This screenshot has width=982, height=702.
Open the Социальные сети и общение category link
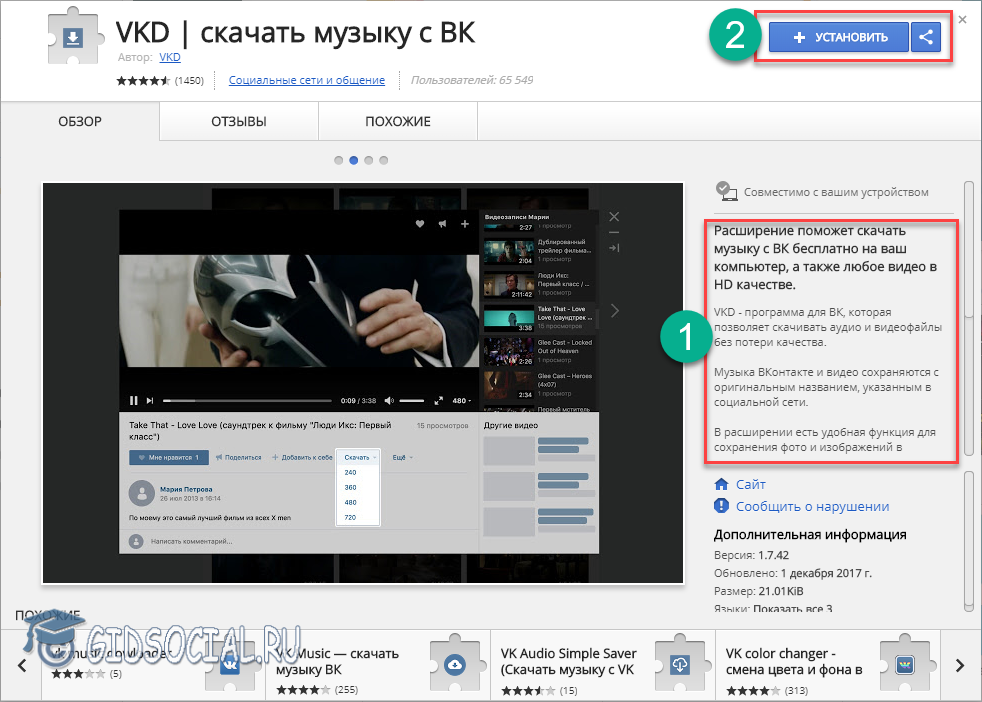pos(307,80)
